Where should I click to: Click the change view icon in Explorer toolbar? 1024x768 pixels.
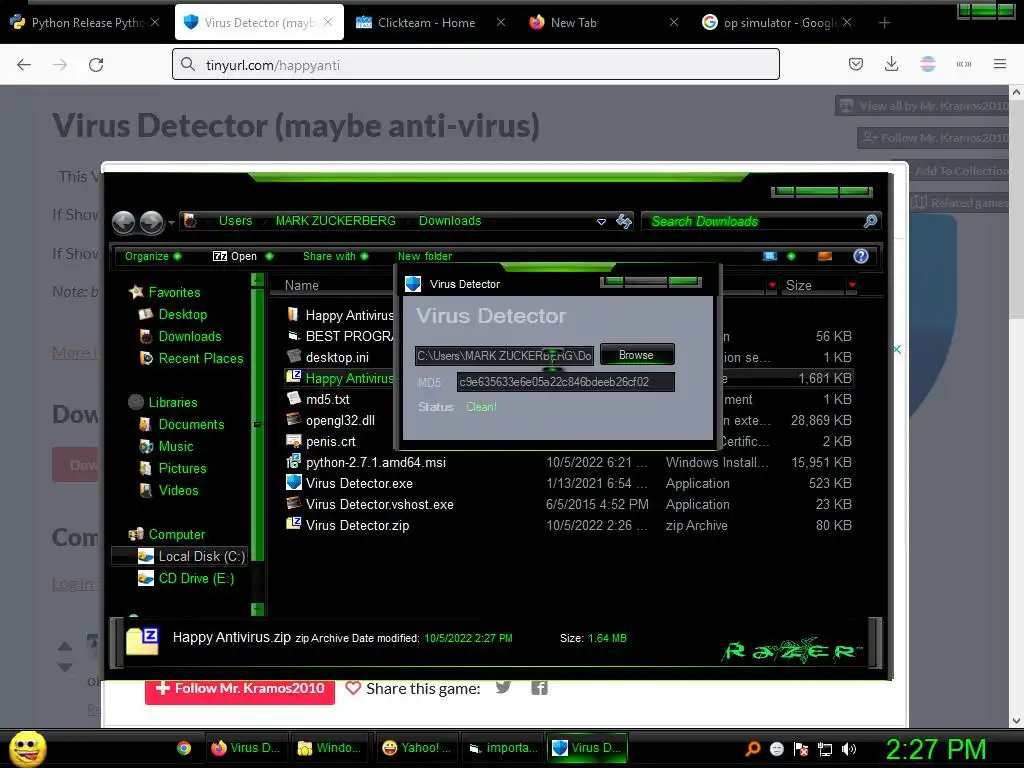pos(770,256)
